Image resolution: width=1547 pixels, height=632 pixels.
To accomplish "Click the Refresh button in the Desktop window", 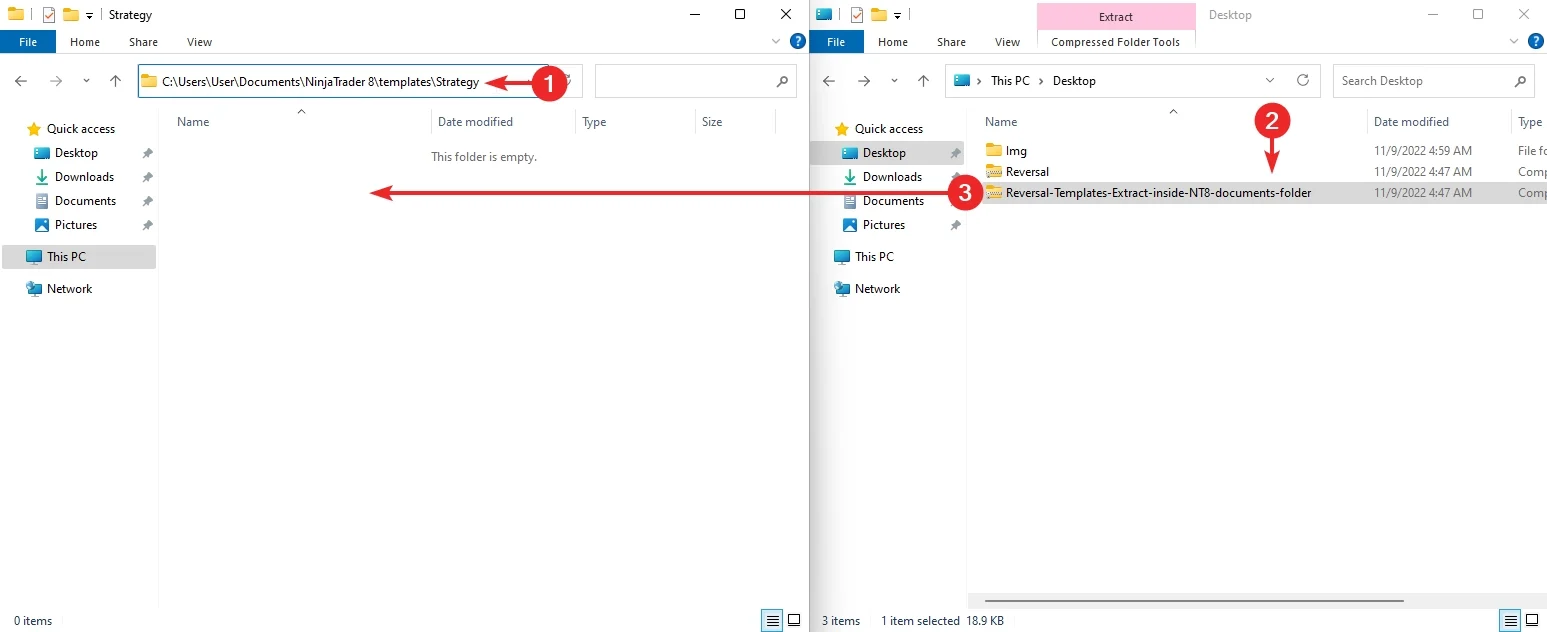I will tap(1302, 81).
